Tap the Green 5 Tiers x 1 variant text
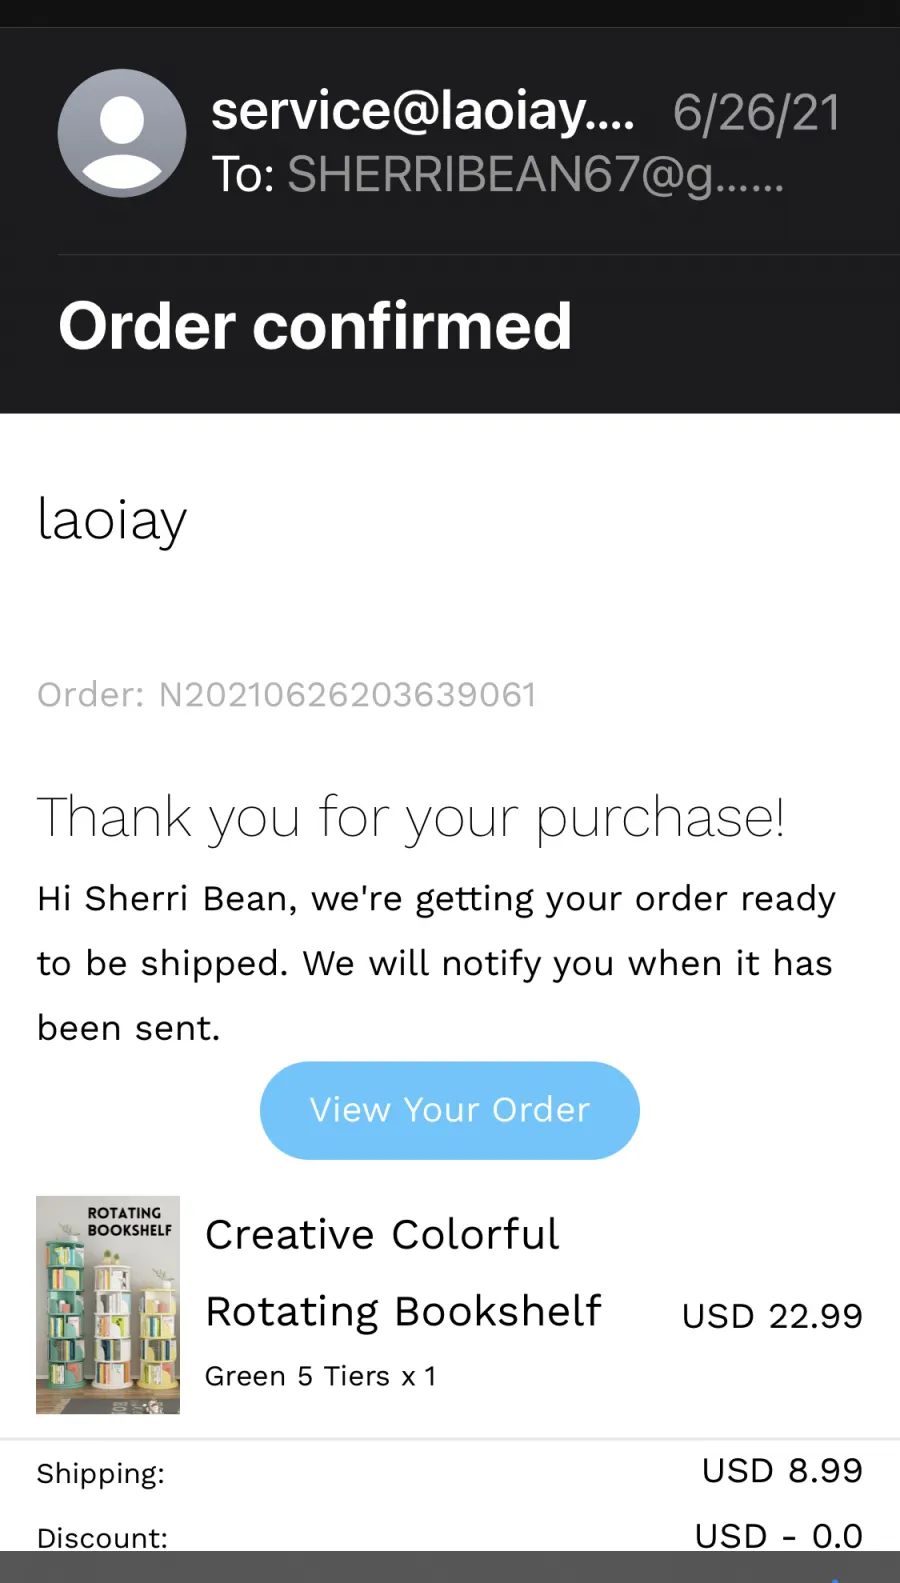This screenshot has height=1583, width=900. (320, 1376)
